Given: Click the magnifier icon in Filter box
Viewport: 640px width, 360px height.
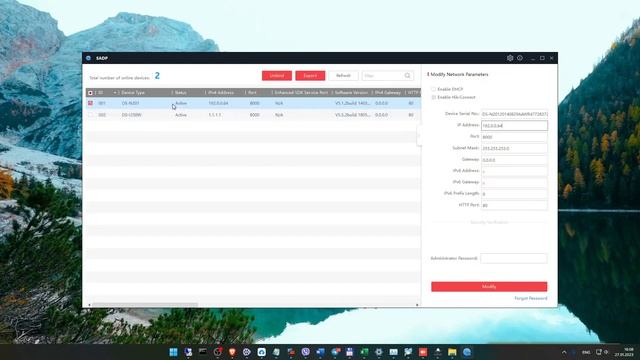Looking at the screenshot, I should pos(407,76).
